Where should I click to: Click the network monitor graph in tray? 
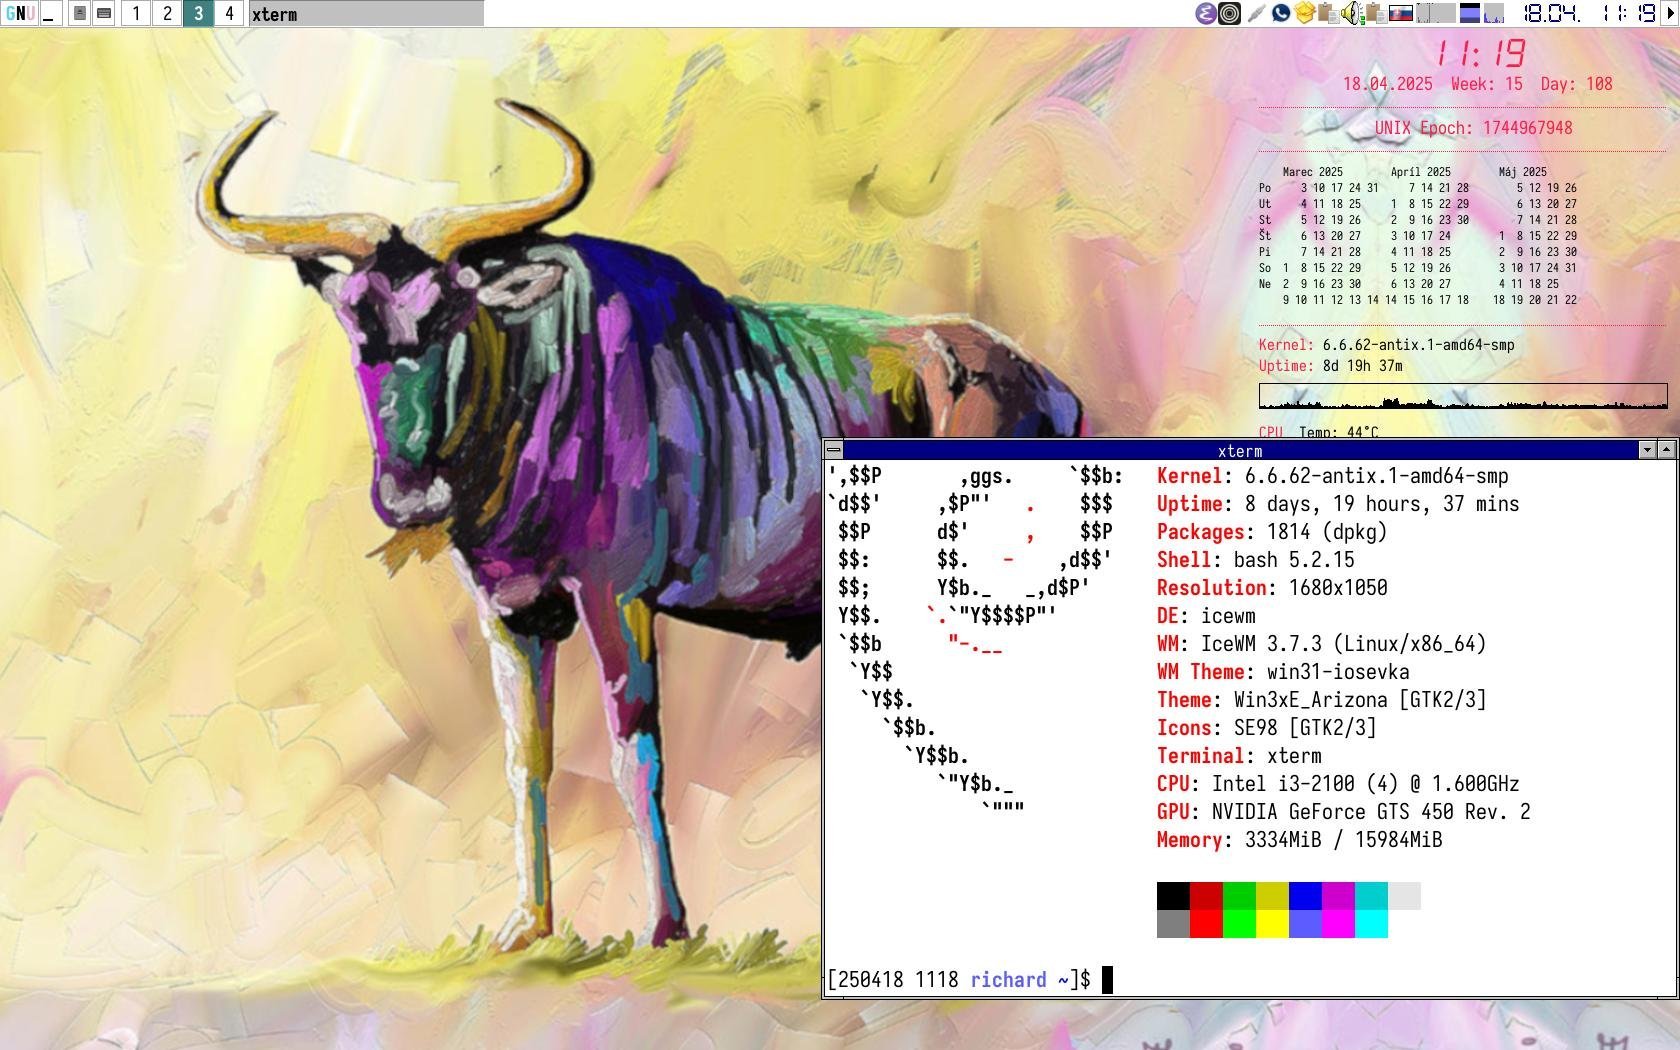click(1436, 13)
